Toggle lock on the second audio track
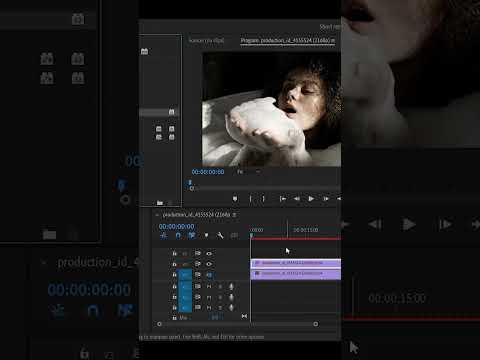480x360 pixels. 174,297
